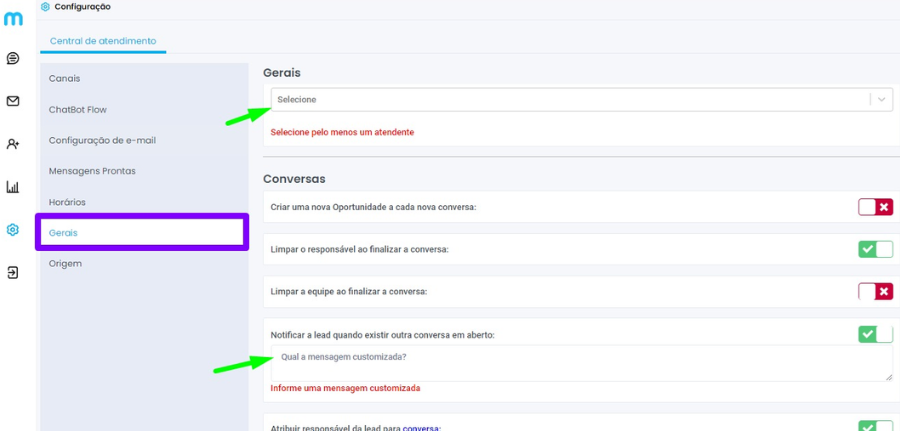Viewport: 900px width, 431px height.
Task: Switch to Central de atendimento tab
Action: pyautogui.click(x=103, y=41)
